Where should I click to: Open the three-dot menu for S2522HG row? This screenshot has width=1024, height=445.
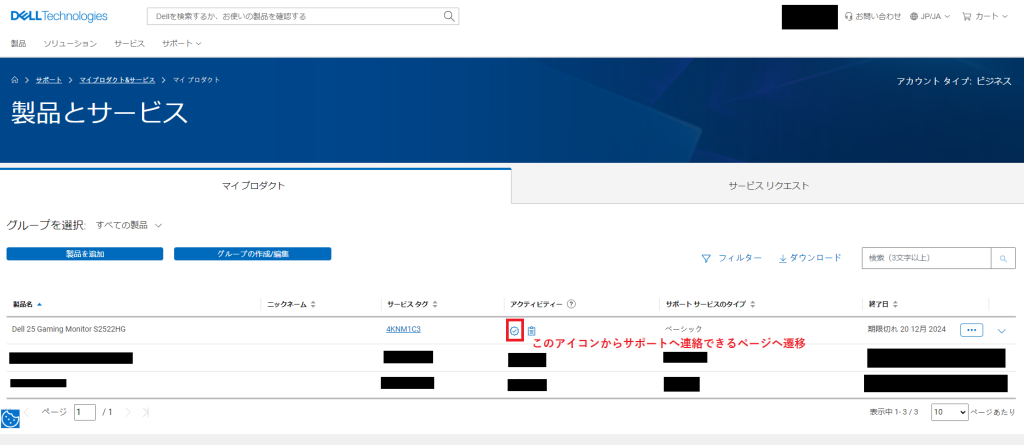[x=971, y=329]
